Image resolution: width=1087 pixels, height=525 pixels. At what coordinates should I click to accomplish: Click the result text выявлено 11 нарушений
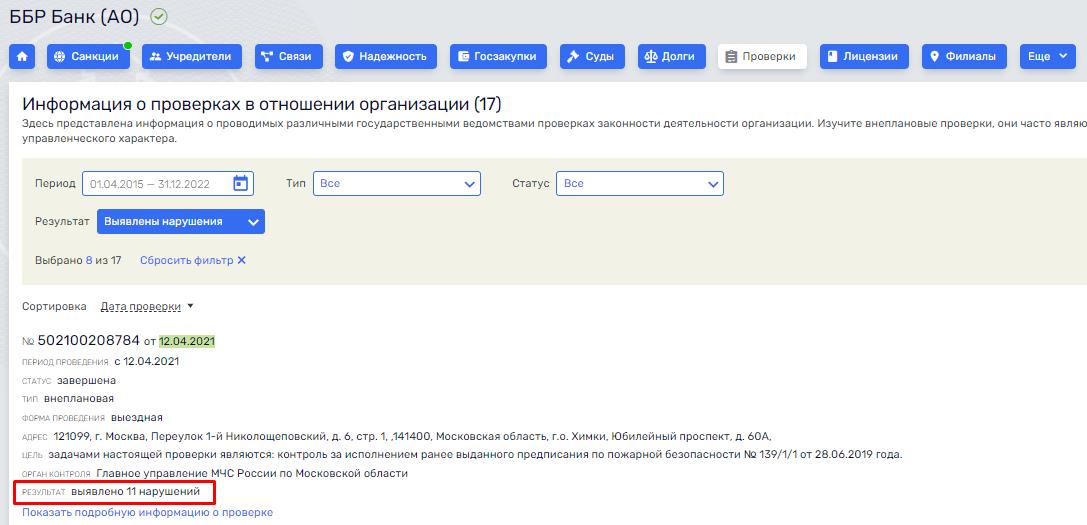(x=135, y=492)
